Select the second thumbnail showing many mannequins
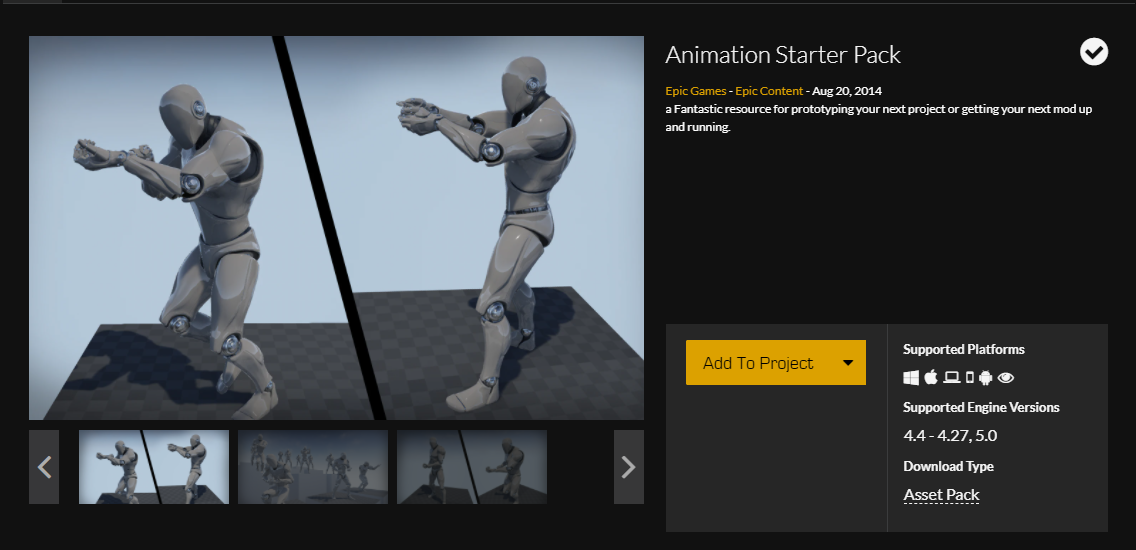Viewport: 1136px width, 550px height. (x=313, y=467)
